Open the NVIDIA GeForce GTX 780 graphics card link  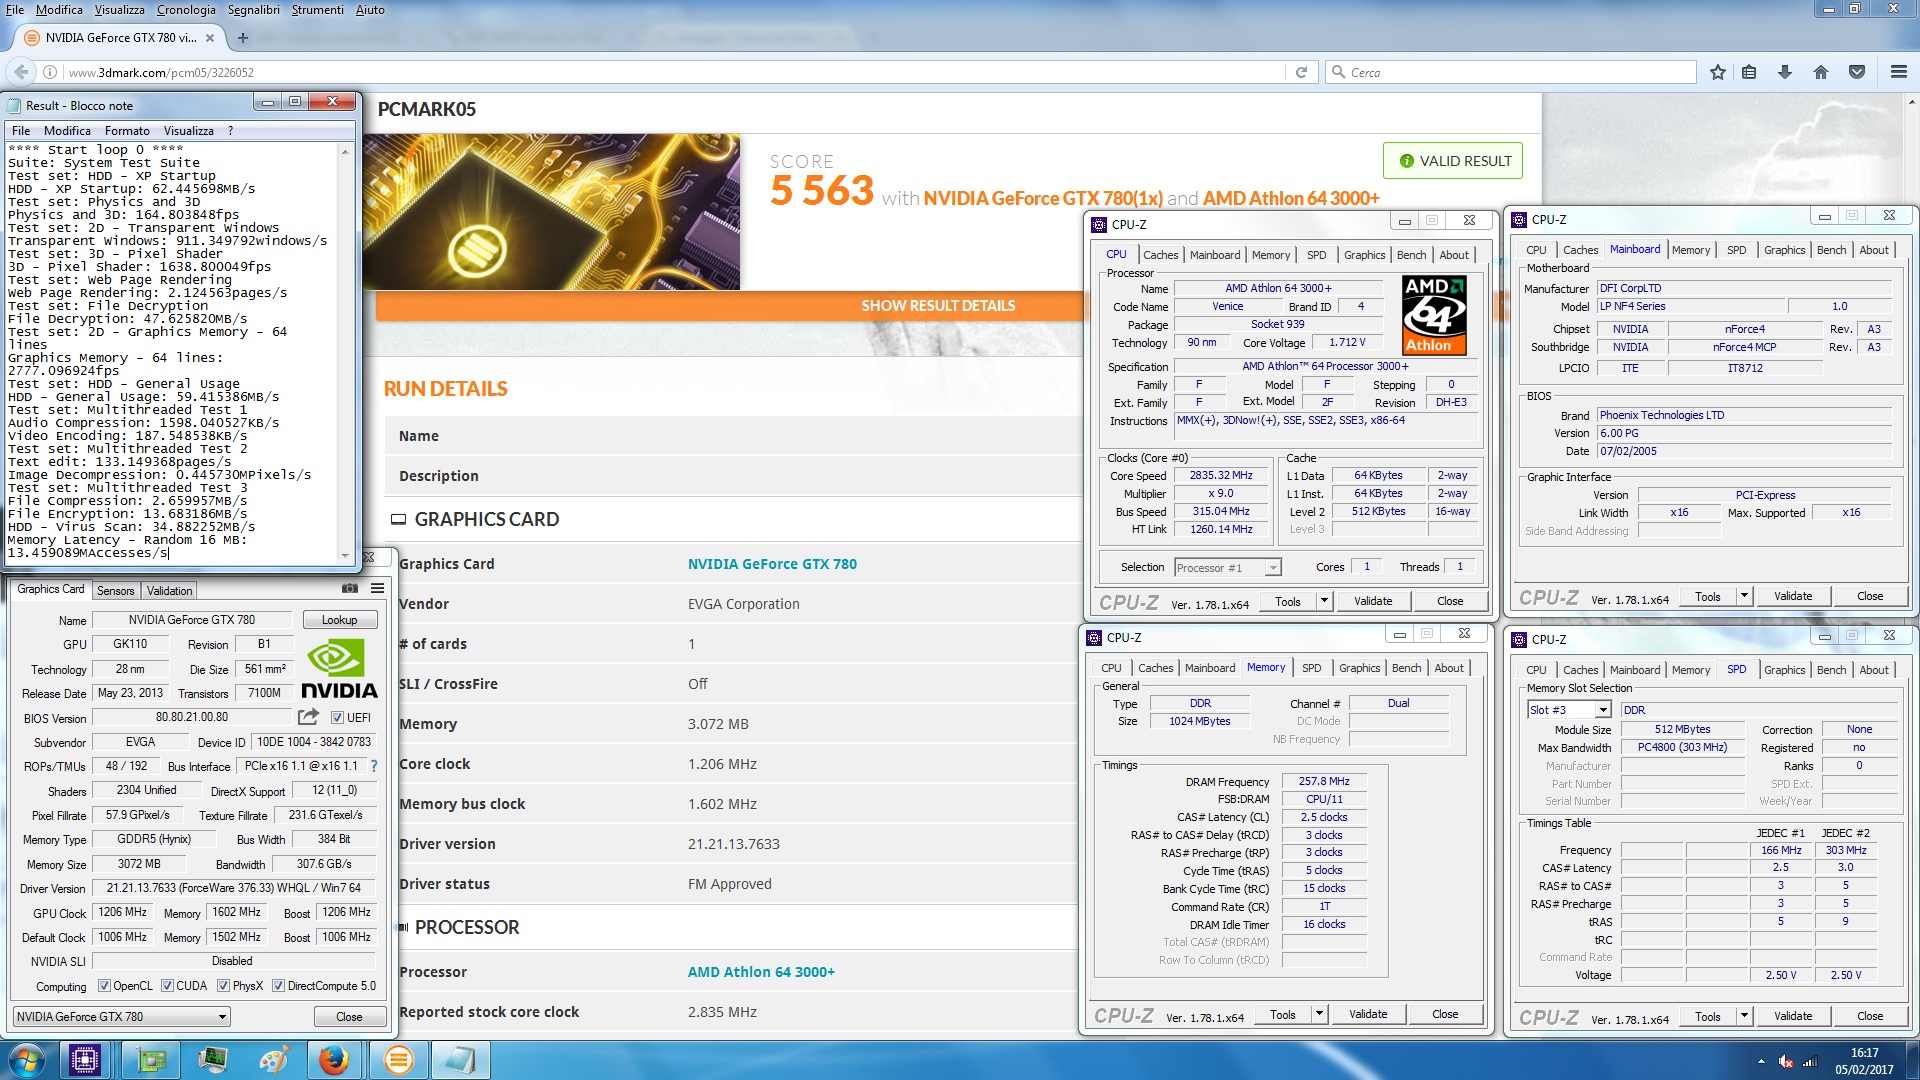coord(772,564)
